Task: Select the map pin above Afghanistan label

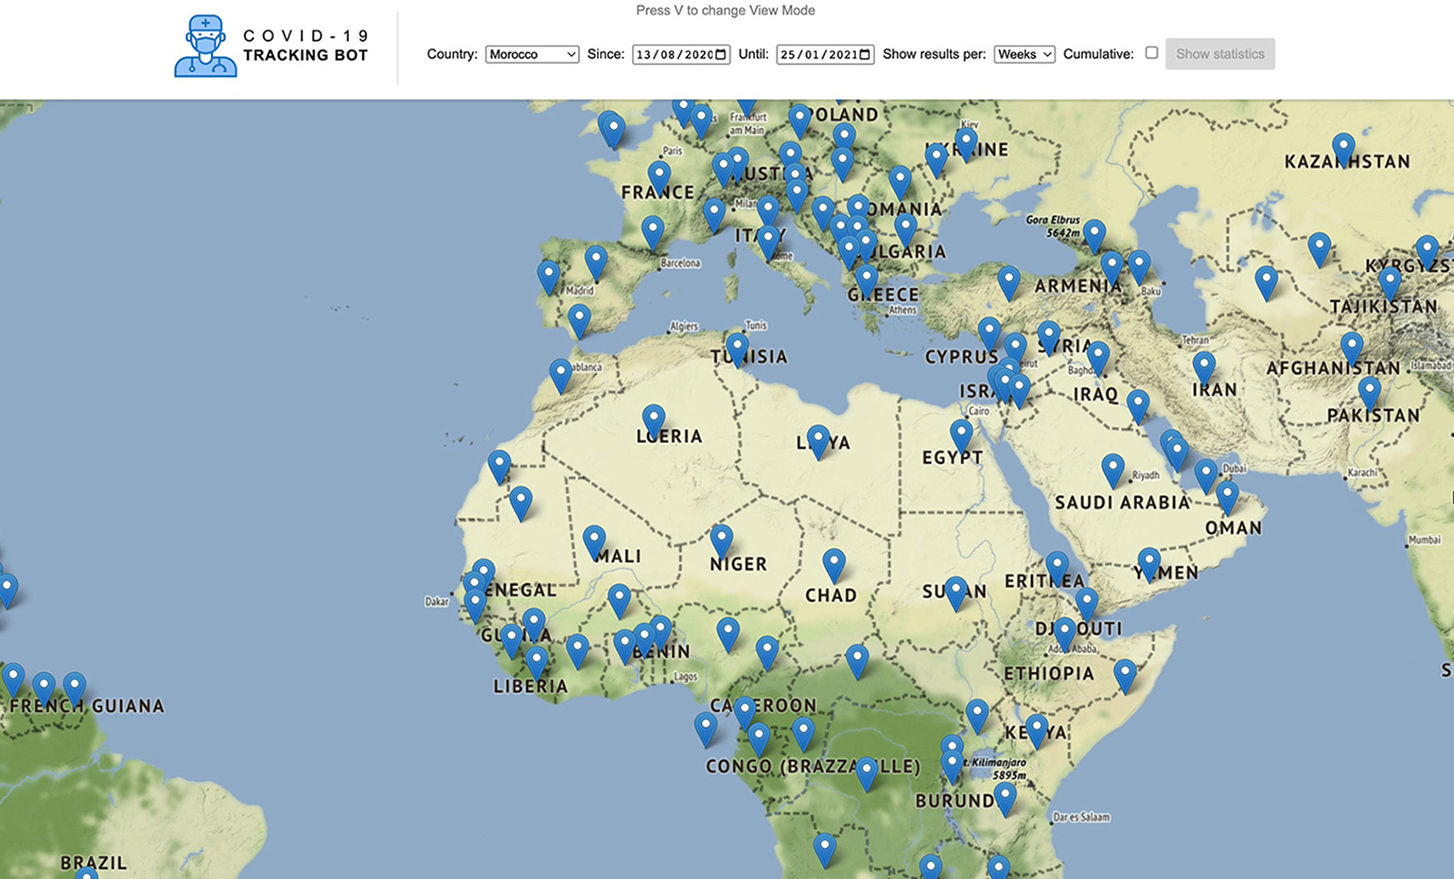Action: [1352, 348]
